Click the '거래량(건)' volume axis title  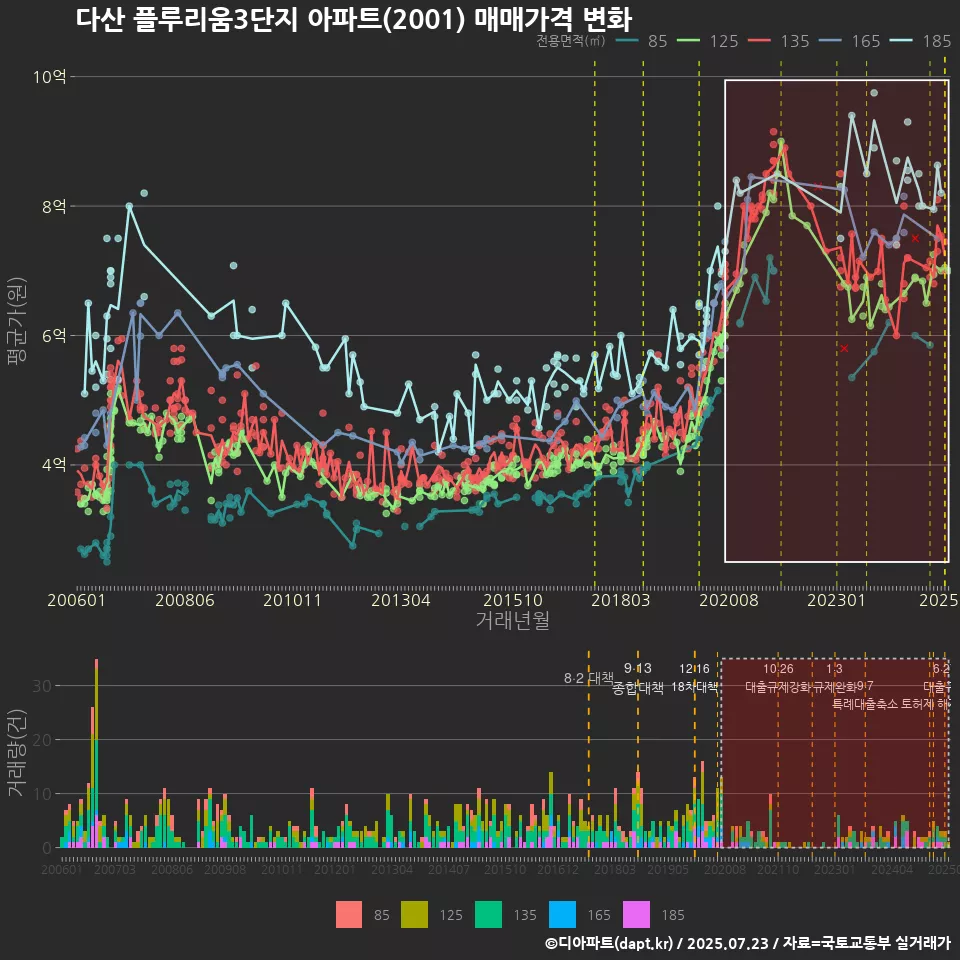tap(17, 753)
